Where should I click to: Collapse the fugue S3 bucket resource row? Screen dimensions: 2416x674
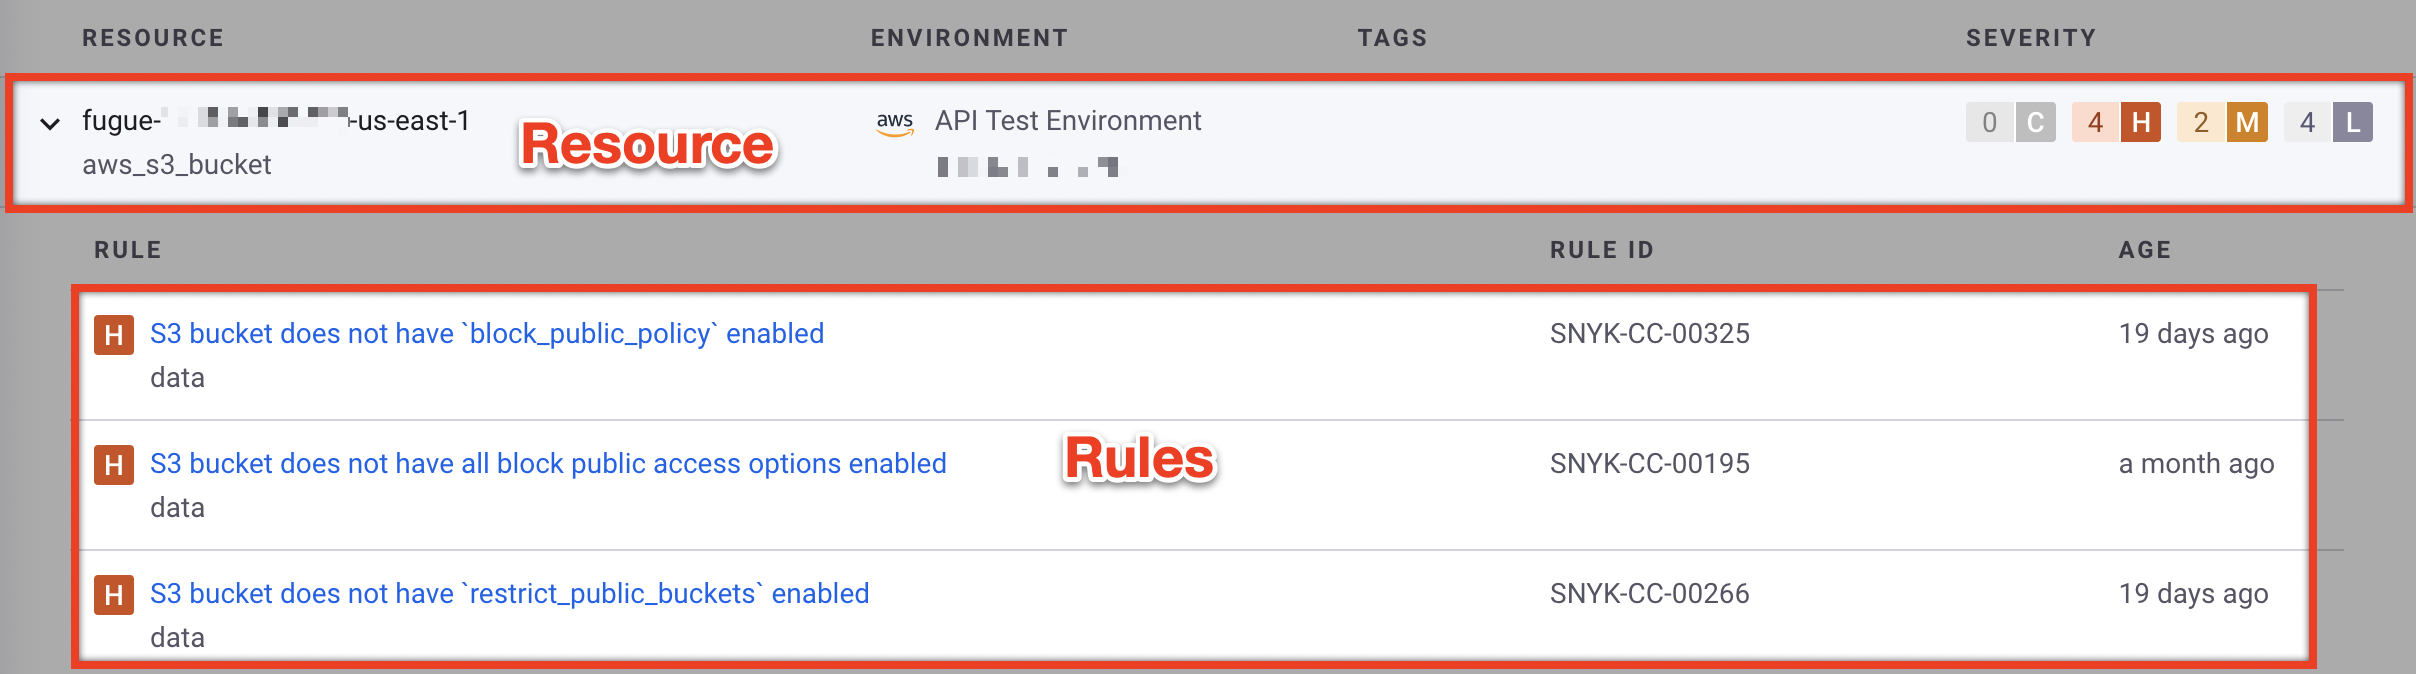pyautogui.click(x=50, y=124)
